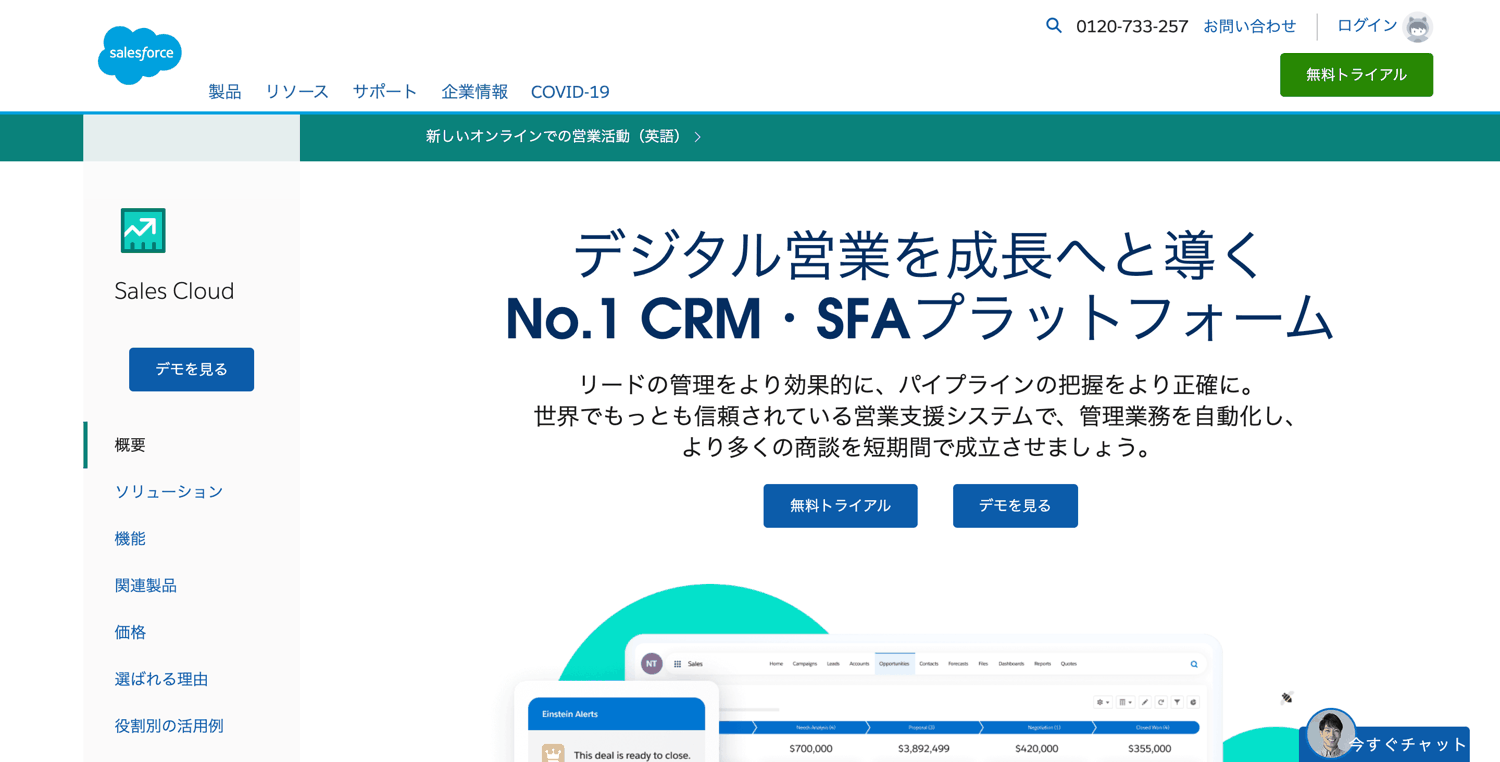Select 価格 in the side navigation
1500x762 pixels.
click(130, 633)
